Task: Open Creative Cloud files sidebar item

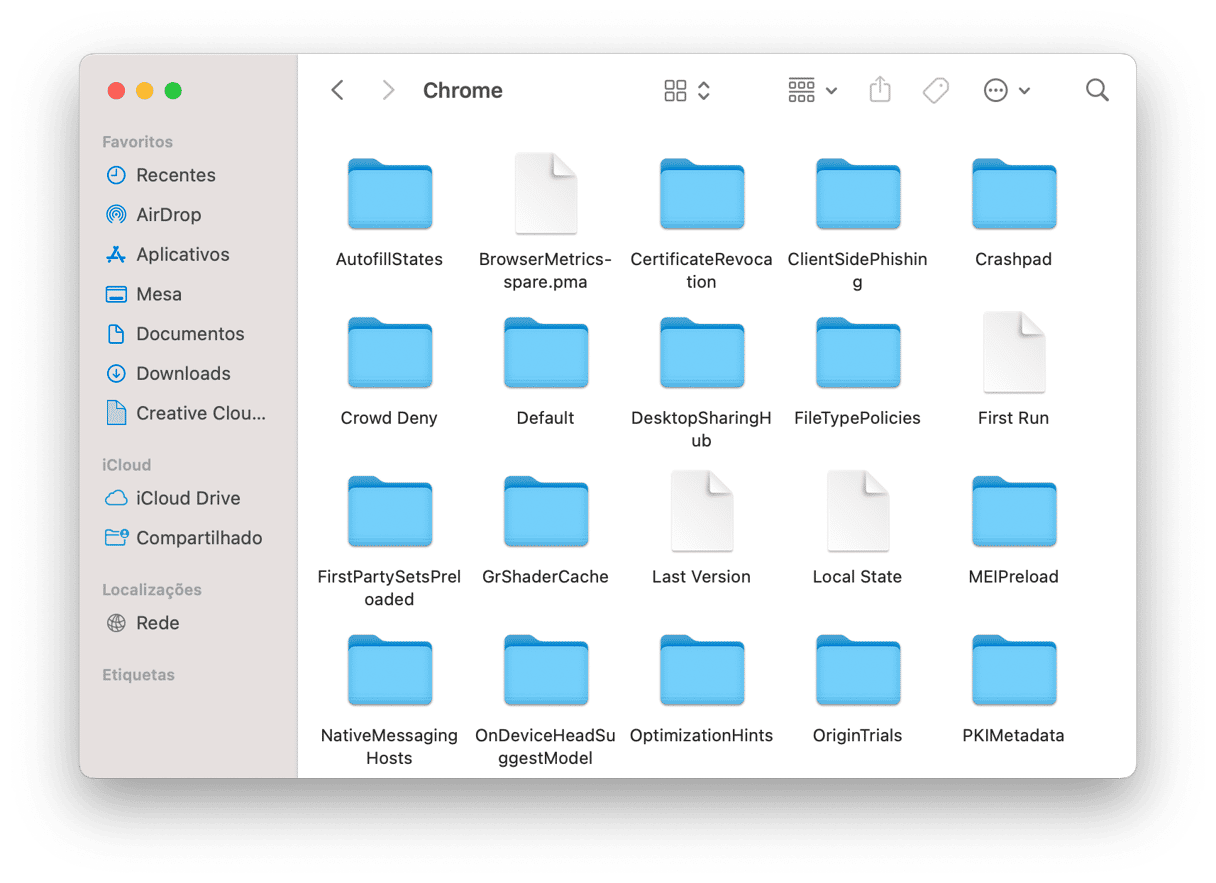Action: (x=188, y=413)
